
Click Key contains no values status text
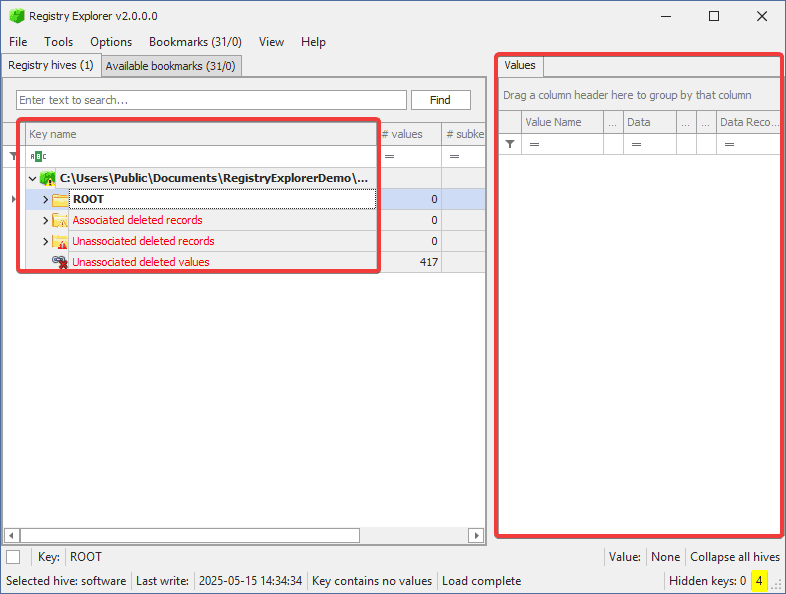click(x=372, y=581)
